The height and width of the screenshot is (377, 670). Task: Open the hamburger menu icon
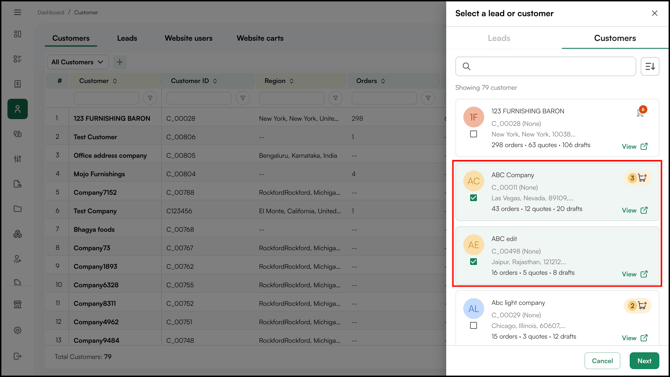pos(18,12)
